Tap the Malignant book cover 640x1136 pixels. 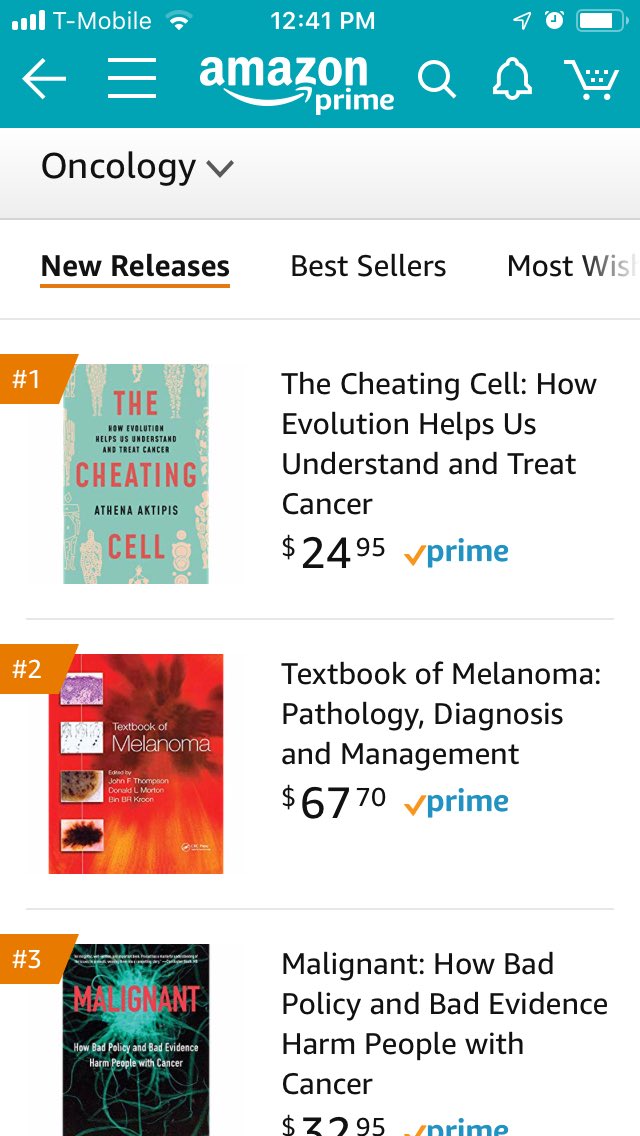136,1040
